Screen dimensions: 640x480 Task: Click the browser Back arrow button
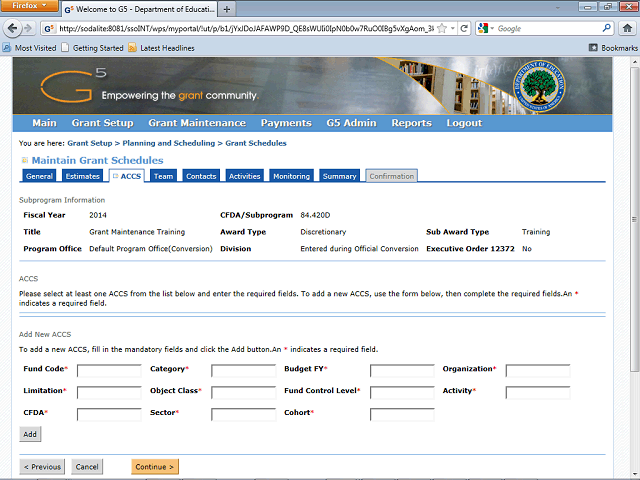pyautogui.click(x=12, y=28)
